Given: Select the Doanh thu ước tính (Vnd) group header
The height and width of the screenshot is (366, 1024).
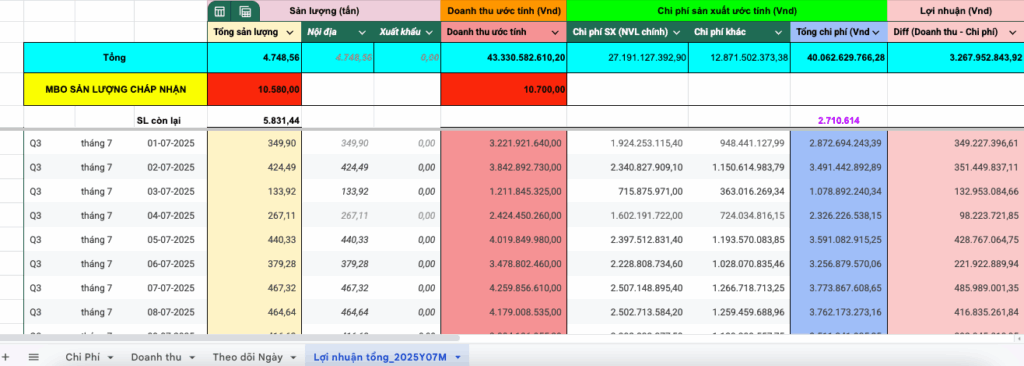Looking at the screenshot, I should (x=503, y=11).
